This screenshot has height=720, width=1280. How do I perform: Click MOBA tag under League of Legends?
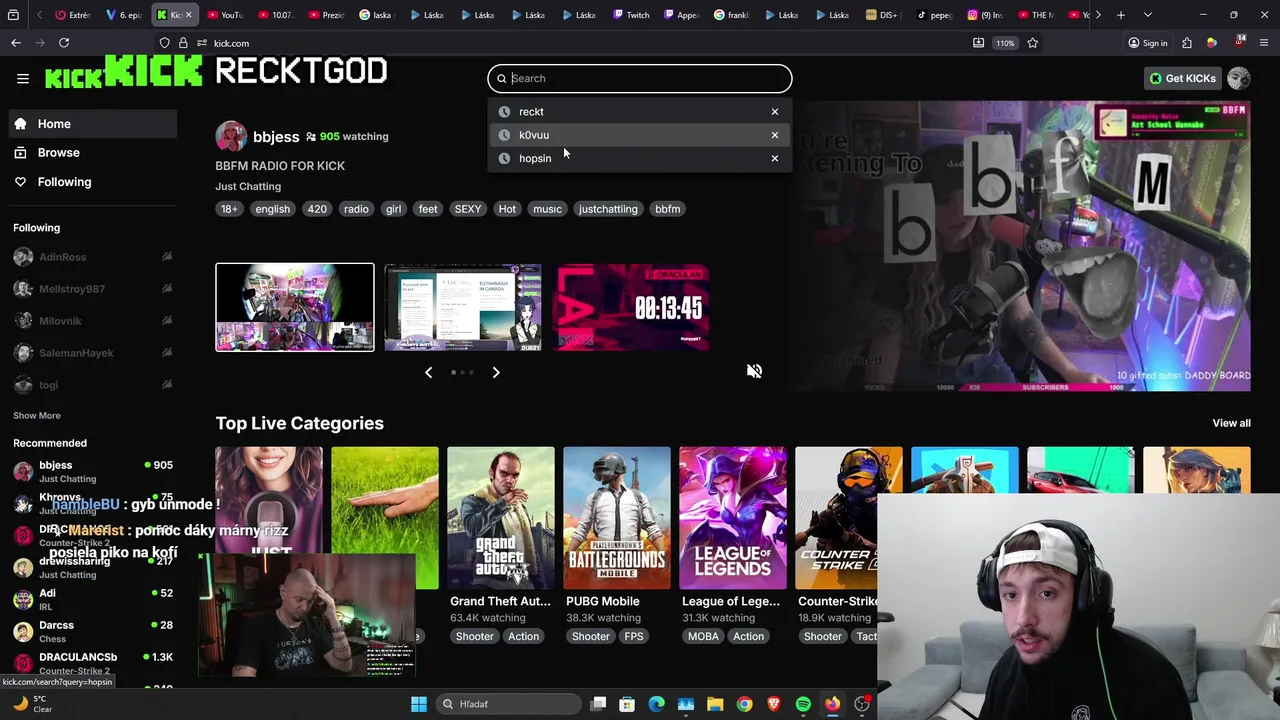703,636
